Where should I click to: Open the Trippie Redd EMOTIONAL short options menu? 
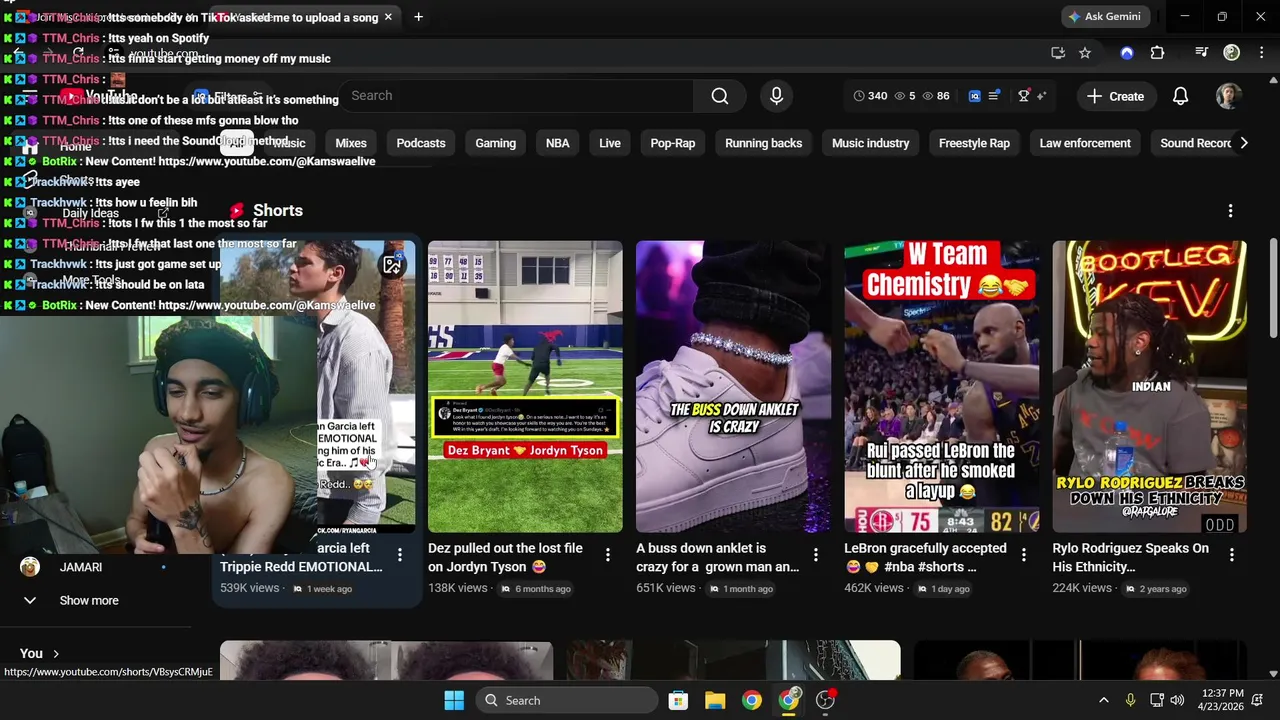[x=399, y=555]
